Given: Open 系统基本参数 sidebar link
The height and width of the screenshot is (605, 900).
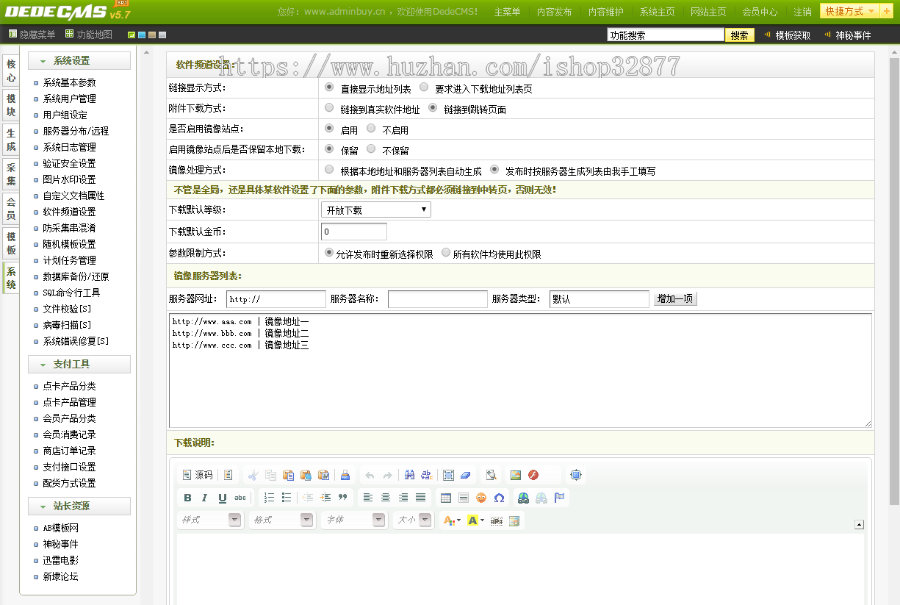Looking at the screenshot, I should pos(69,83).
